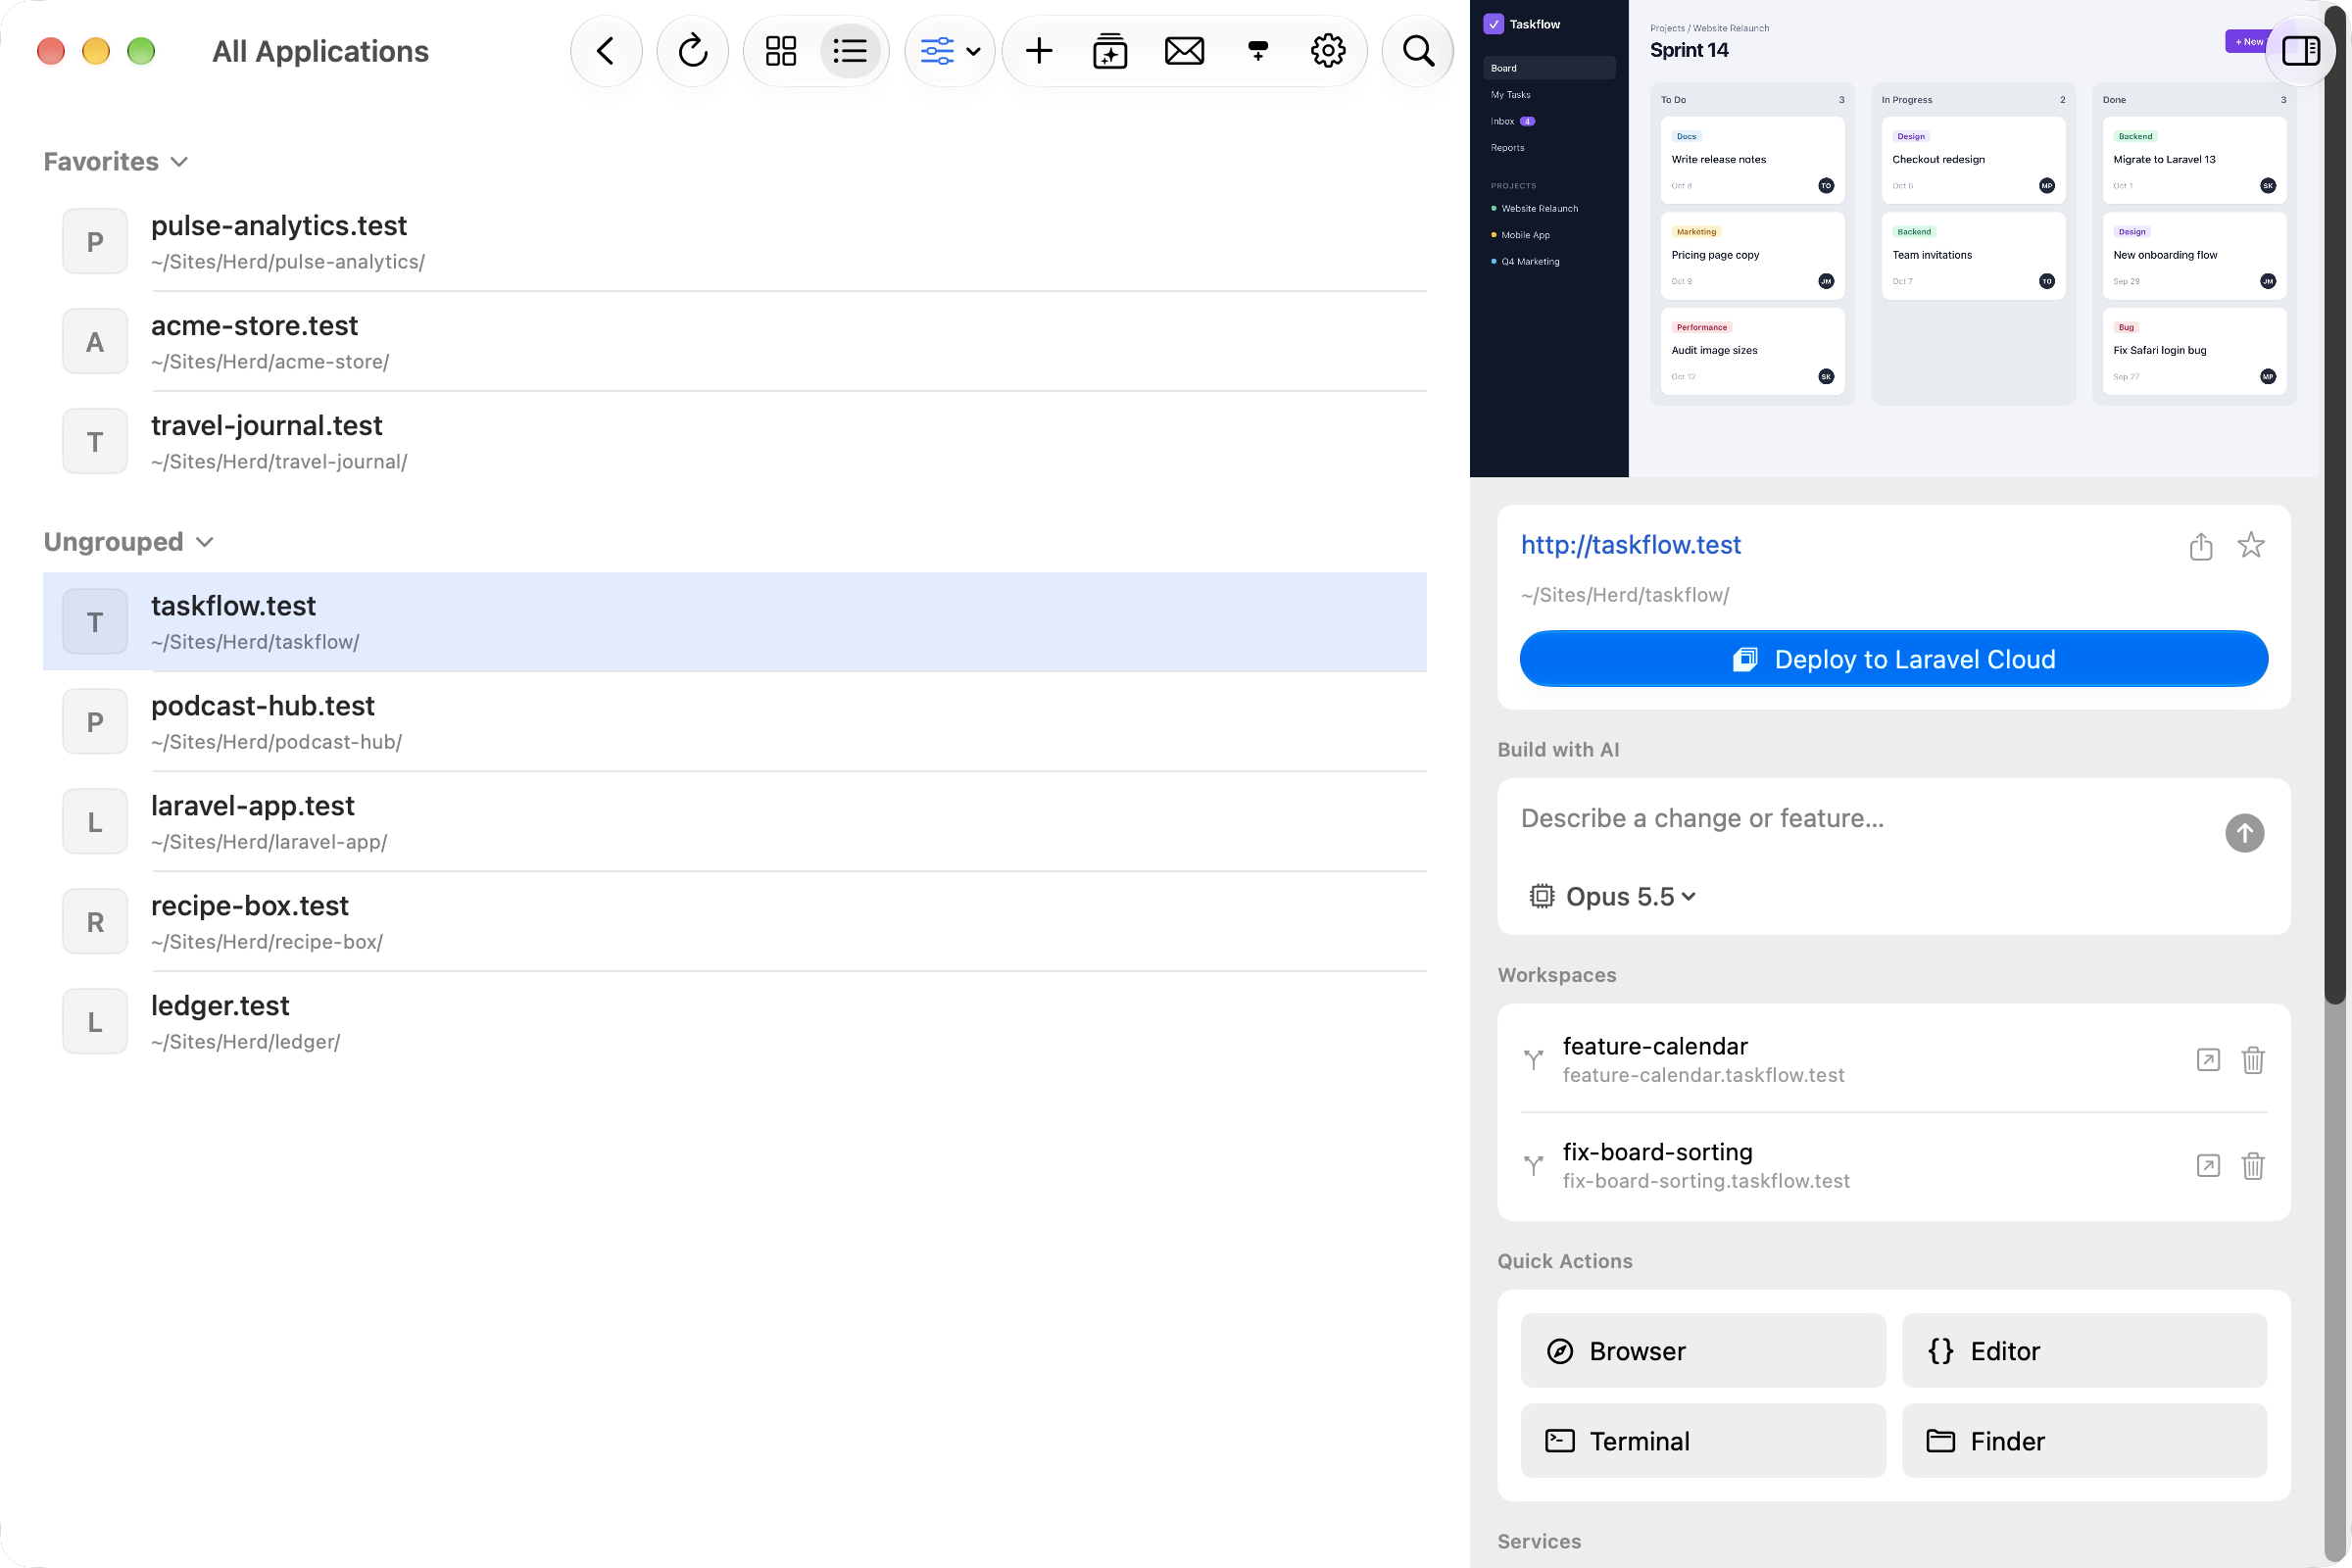Viewport: 2352px width, 1568px height.
Task: Select podcast-hub.test site
Action: (x=735, y=722)
